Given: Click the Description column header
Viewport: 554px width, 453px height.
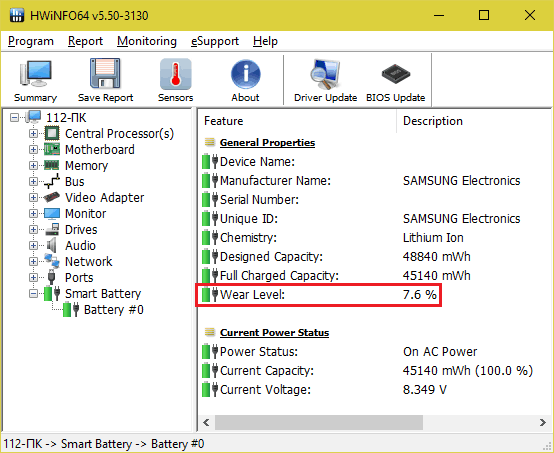Looking at the screenshot, I should [473, 121].
